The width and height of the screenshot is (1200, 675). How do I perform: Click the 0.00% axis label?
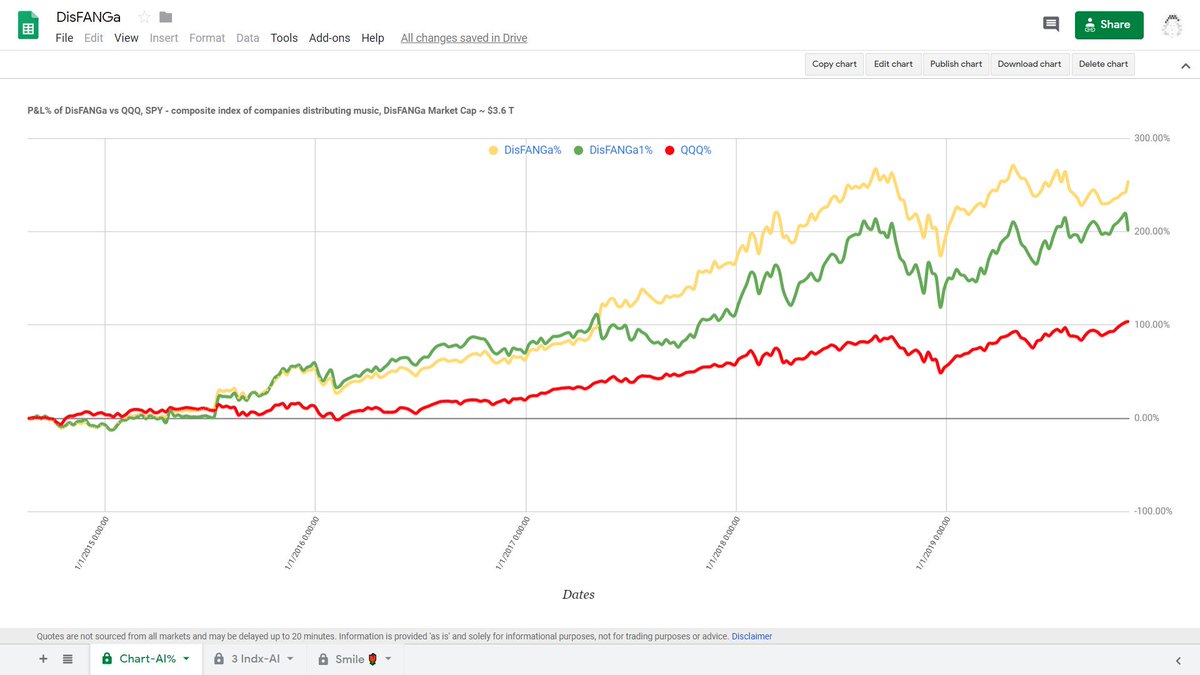point(1145,418)
